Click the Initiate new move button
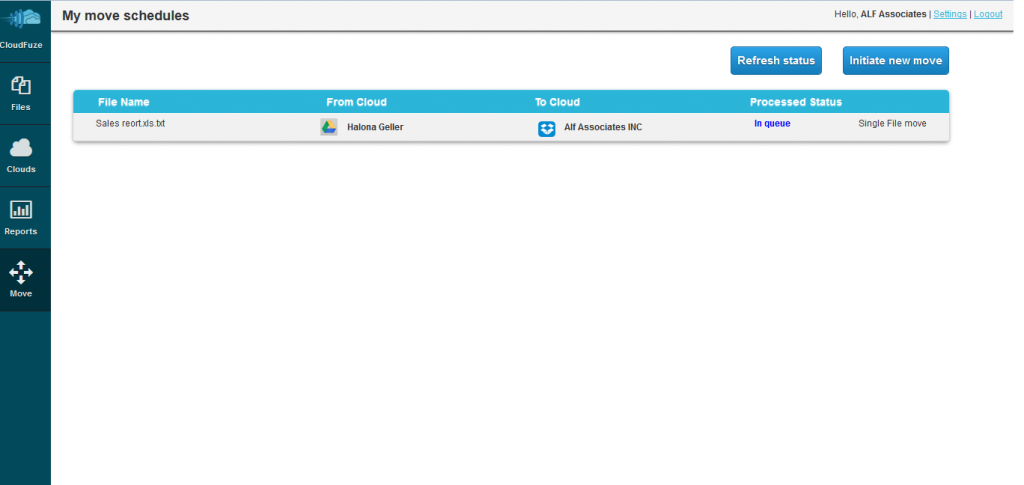The width and height of the screenshot is (1024, 485). [895, 61]
